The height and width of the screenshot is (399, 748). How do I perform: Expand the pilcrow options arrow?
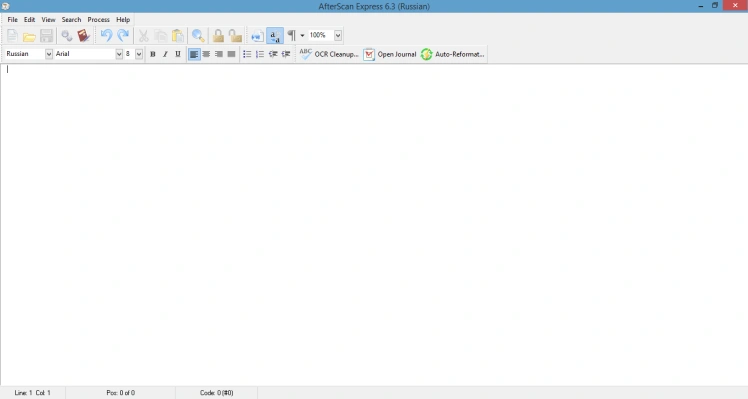coord(302,36)
